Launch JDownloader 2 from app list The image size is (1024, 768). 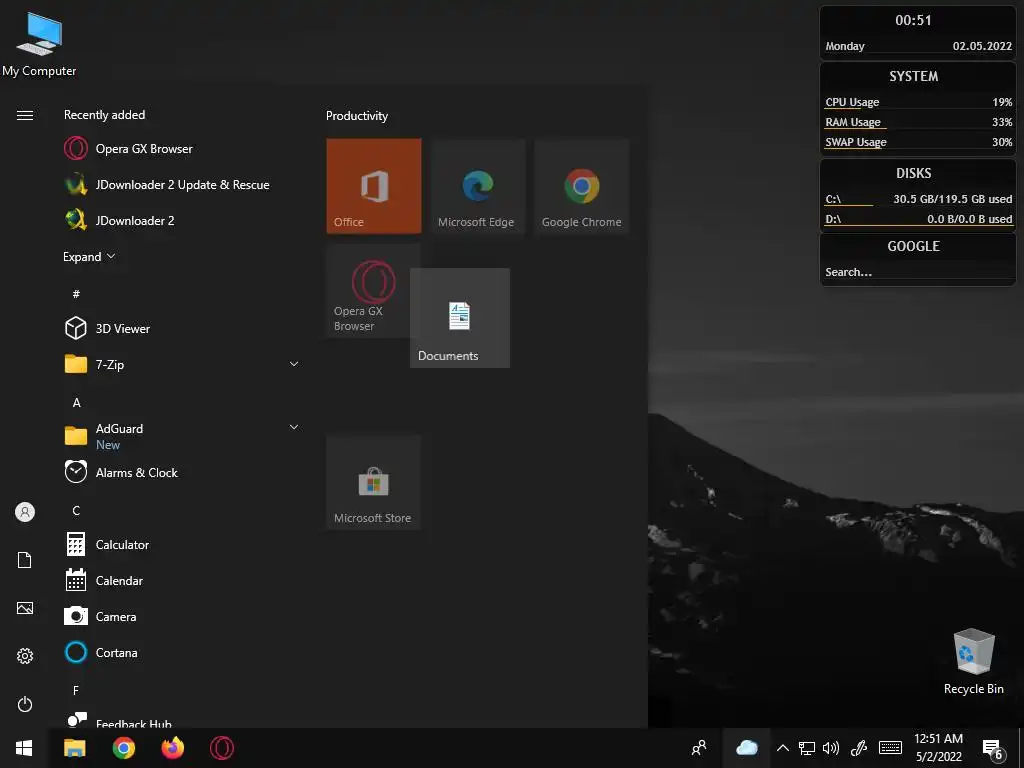183,221
